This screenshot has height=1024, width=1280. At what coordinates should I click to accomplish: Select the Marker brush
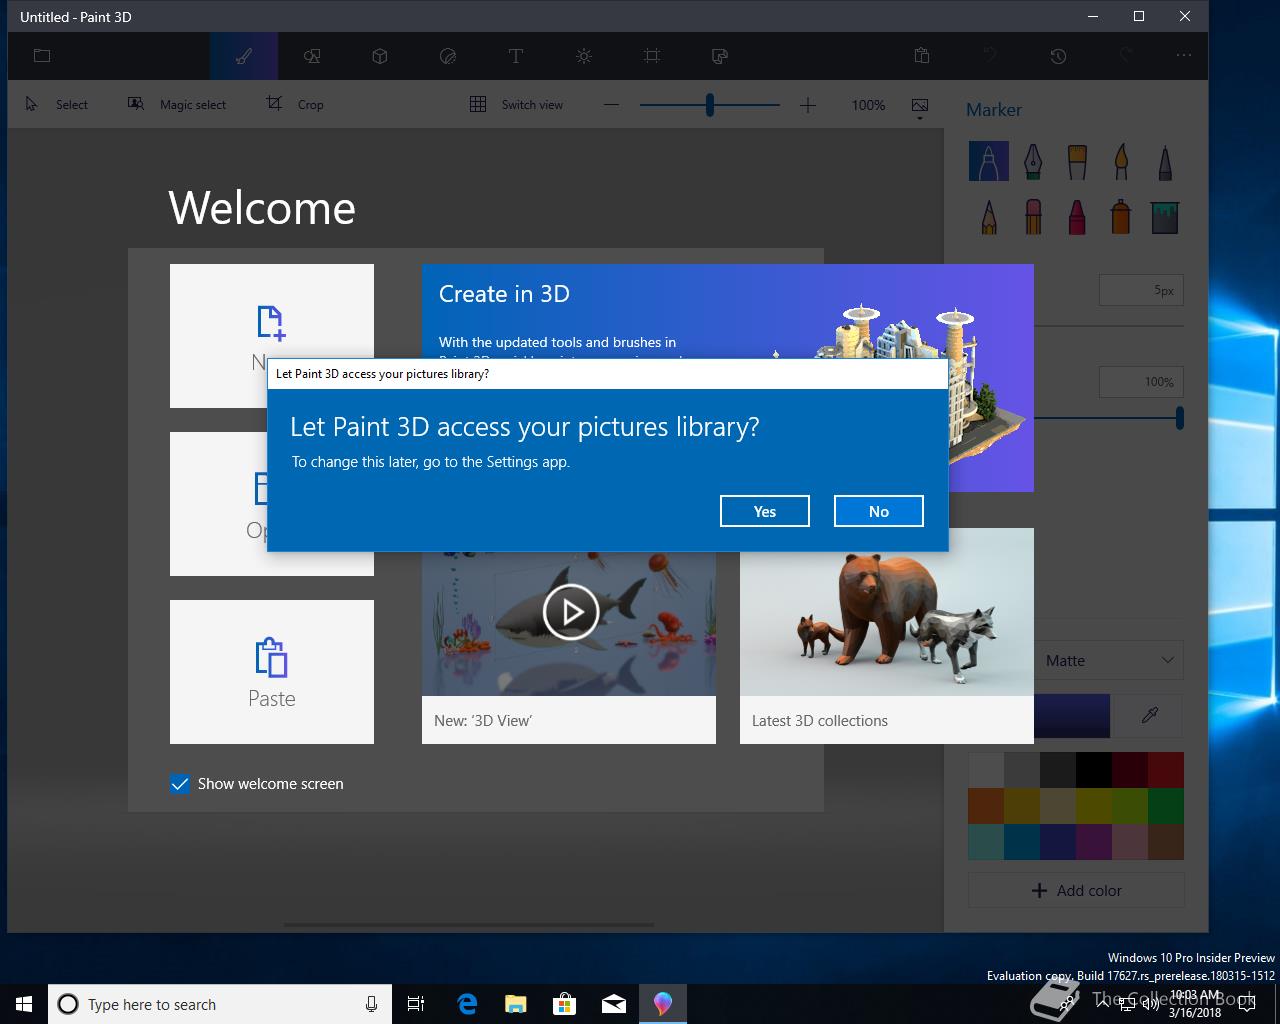(988, 161)
